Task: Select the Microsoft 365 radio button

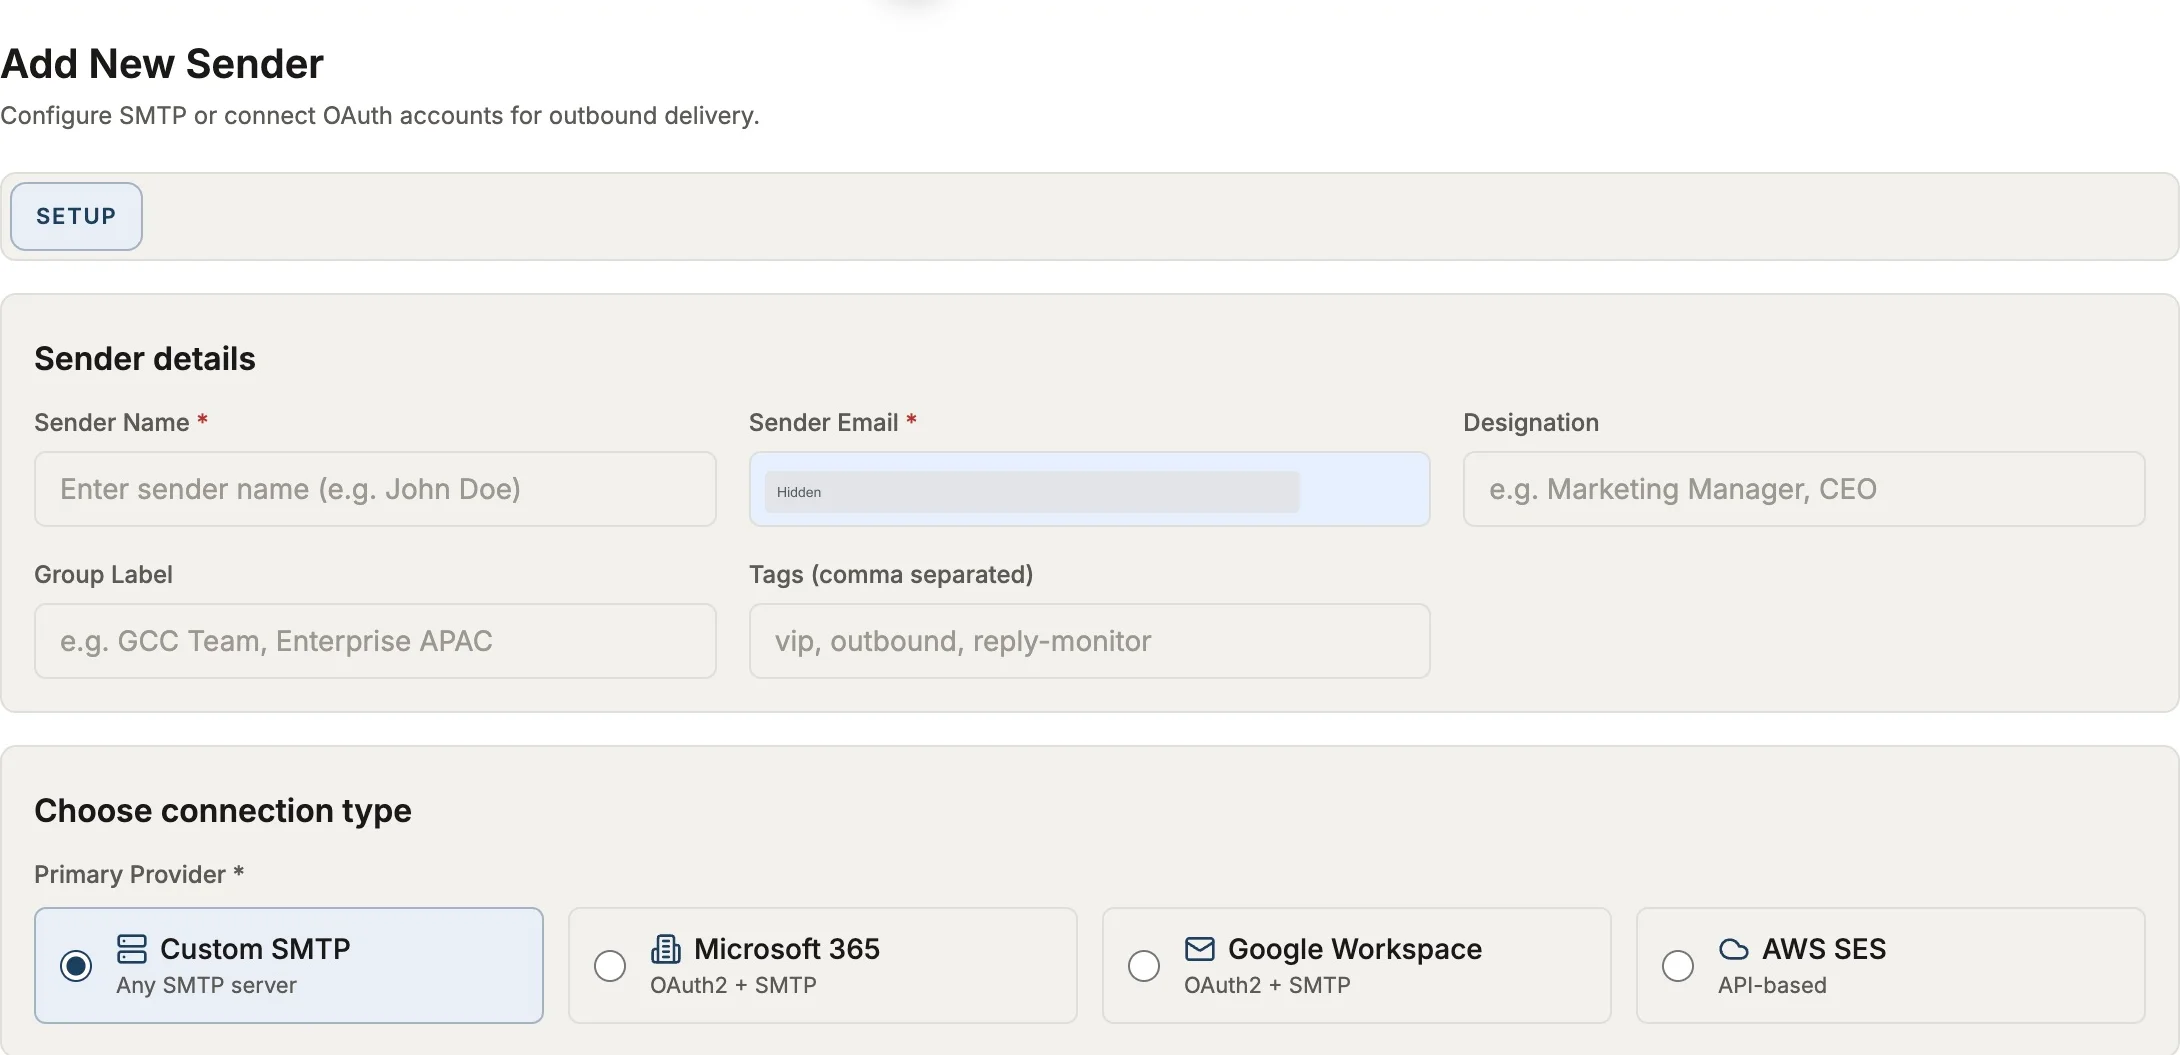Action: [x=610, y=966]
